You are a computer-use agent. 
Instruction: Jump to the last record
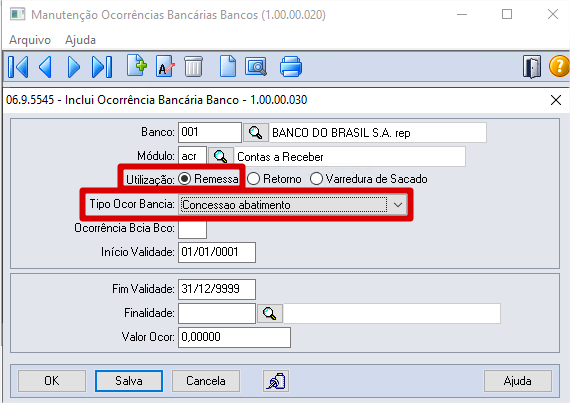(x=102, y=67)
